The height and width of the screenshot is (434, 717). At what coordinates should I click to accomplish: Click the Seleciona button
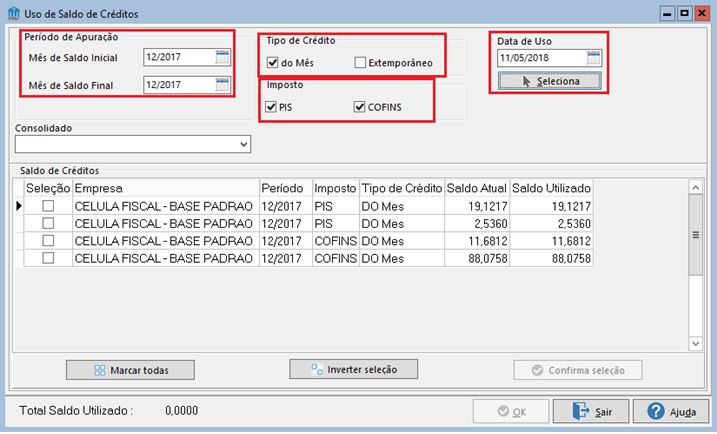[x=550, y=81]
